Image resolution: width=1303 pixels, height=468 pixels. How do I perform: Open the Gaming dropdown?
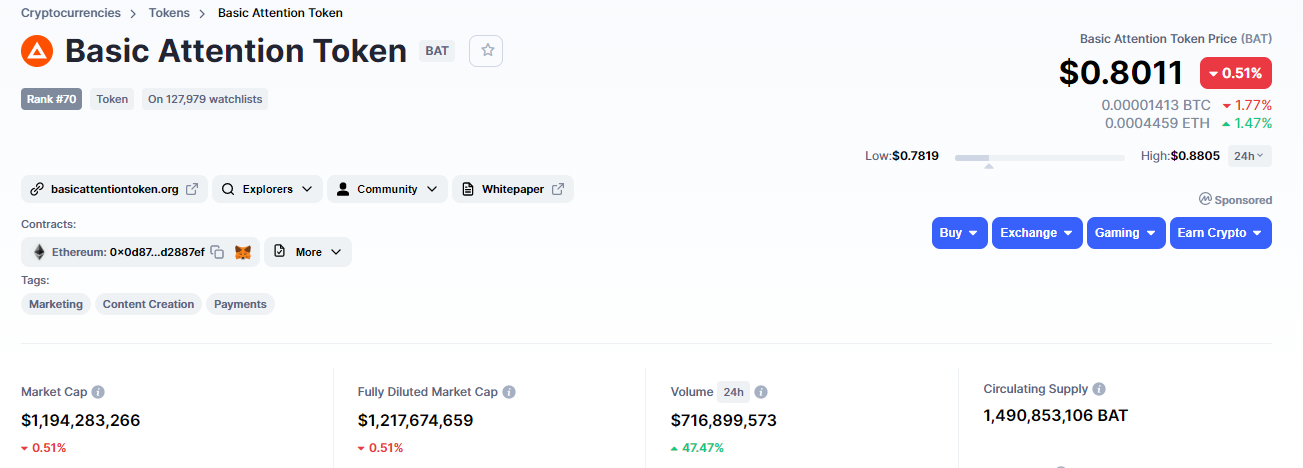[x=1126, y=233]
